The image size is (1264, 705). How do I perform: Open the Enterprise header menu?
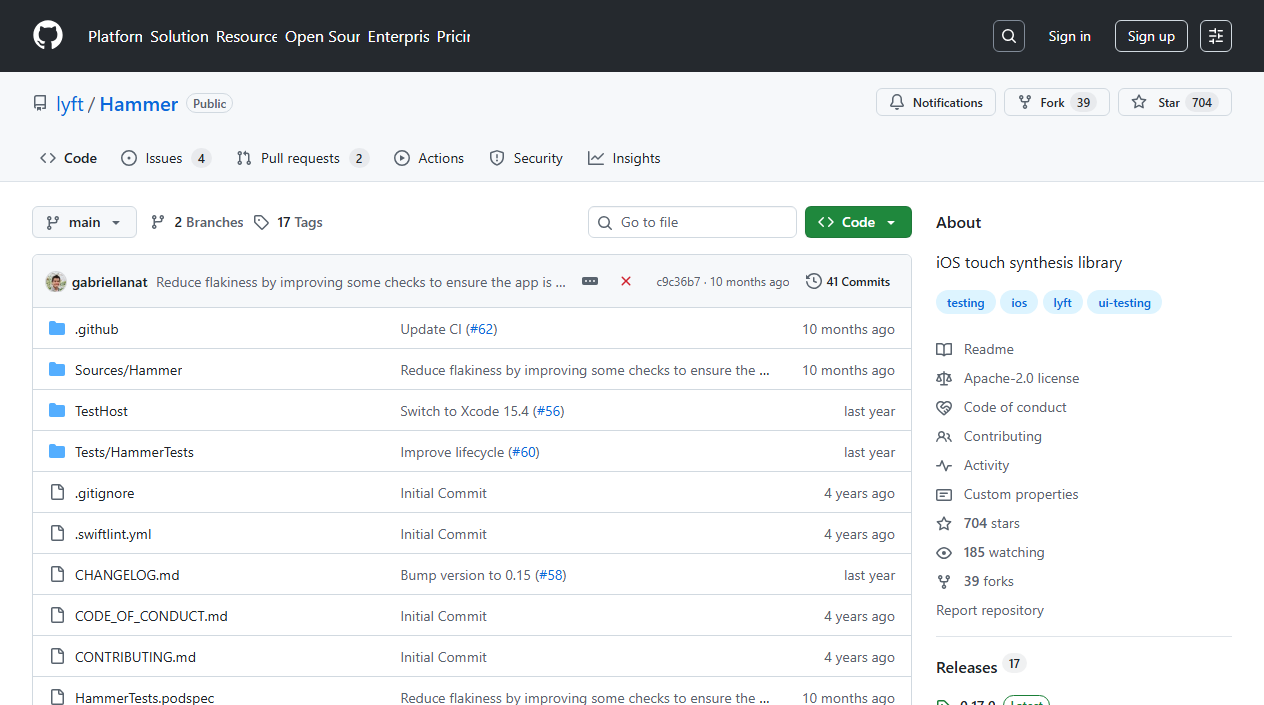(x=398, y=36)
